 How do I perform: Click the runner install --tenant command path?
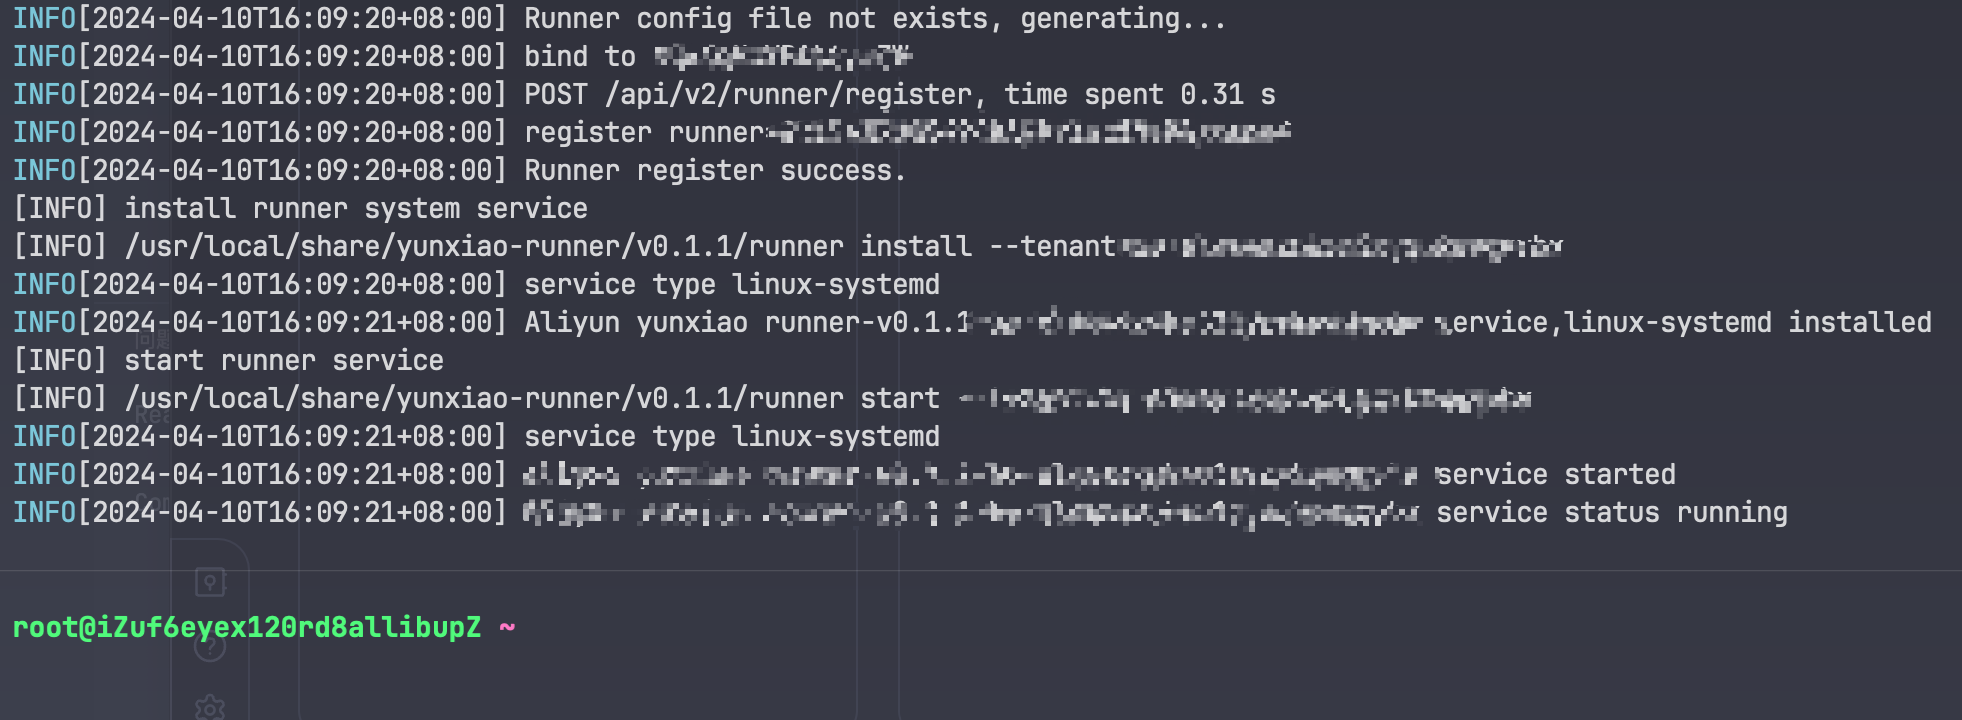[x=620, y=247]
